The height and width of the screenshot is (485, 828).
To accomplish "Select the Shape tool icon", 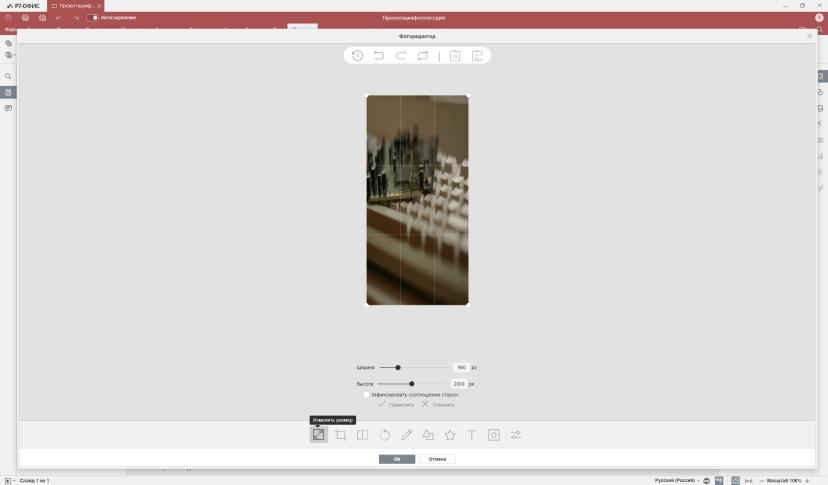I will click(x=428, y=435).
